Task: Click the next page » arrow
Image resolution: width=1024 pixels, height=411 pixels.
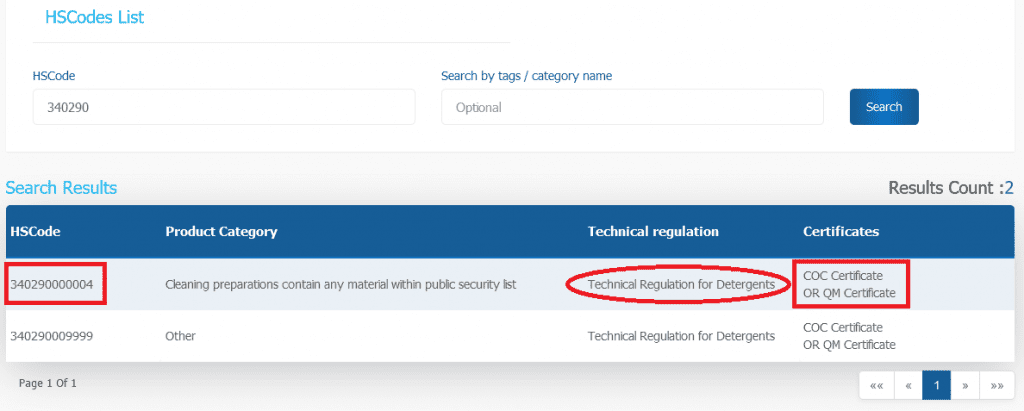Action: [x=966, y=385]
